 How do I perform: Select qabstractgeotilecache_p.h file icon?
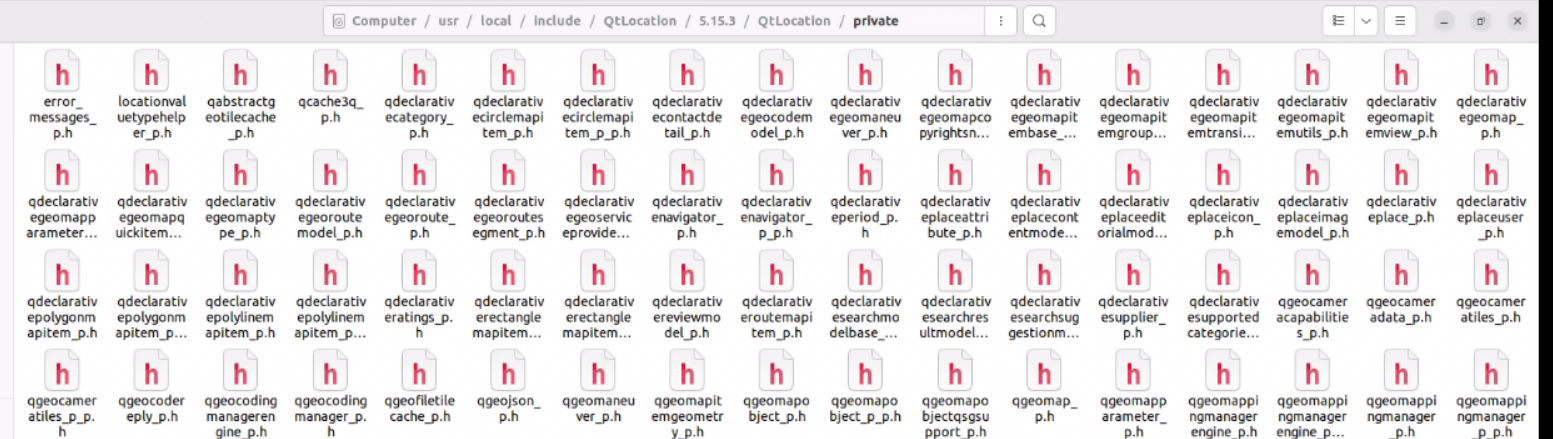(241, 71)
